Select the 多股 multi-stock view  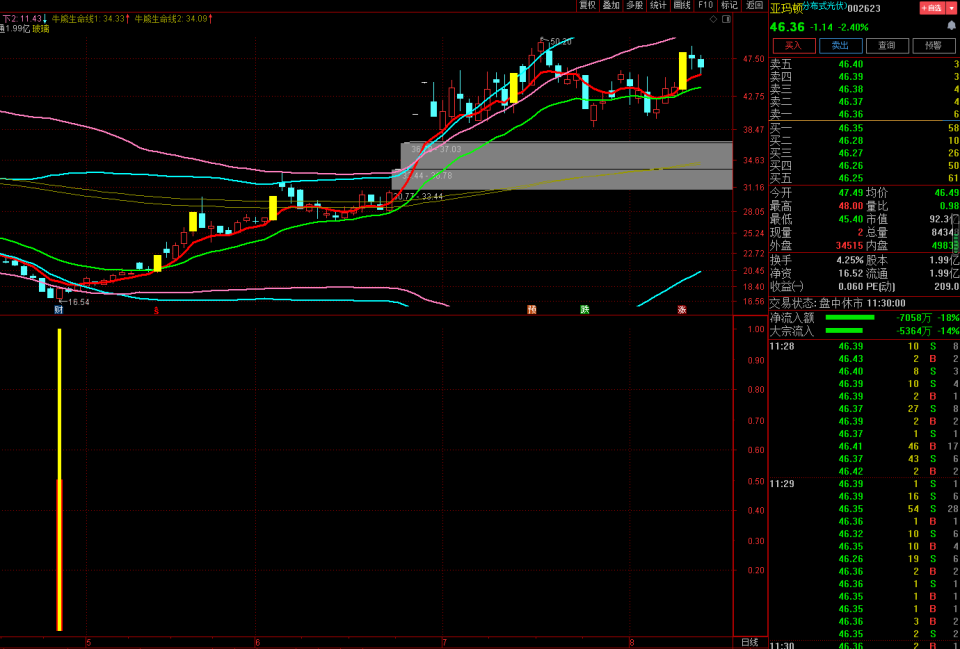[634, 6]
